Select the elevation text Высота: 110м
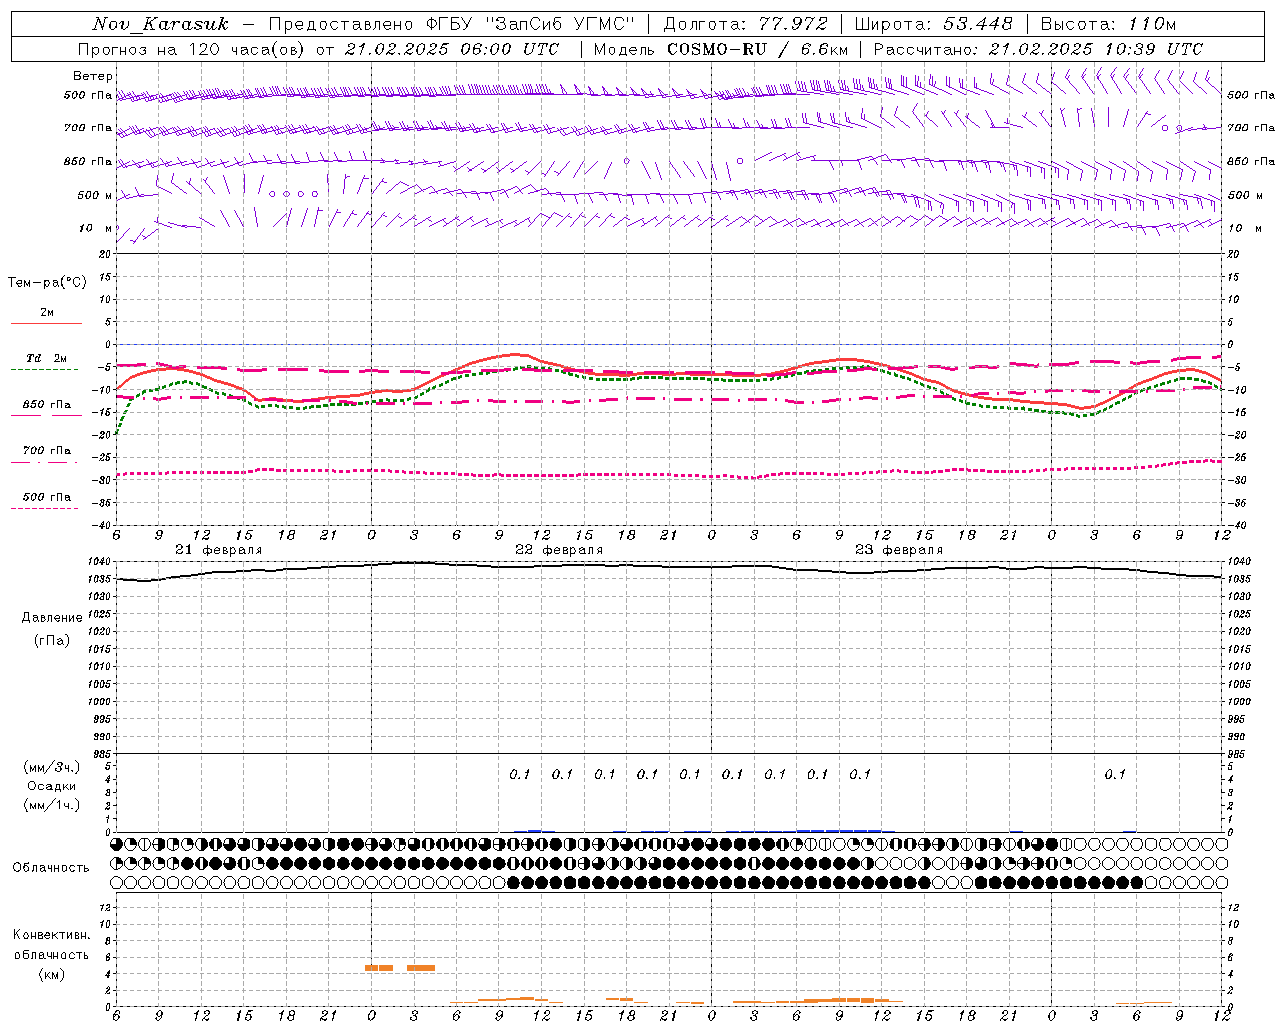 pyautogui.click(x=1108, y=24)
